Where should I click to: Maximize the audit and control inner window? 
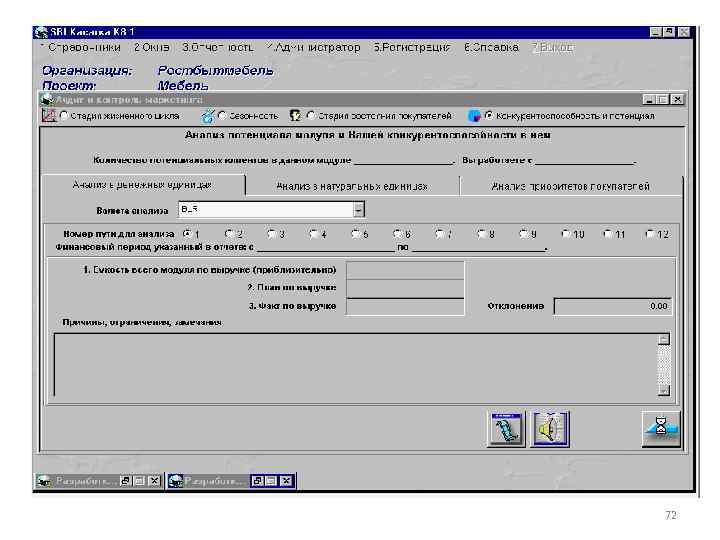[x=663, y=100]
